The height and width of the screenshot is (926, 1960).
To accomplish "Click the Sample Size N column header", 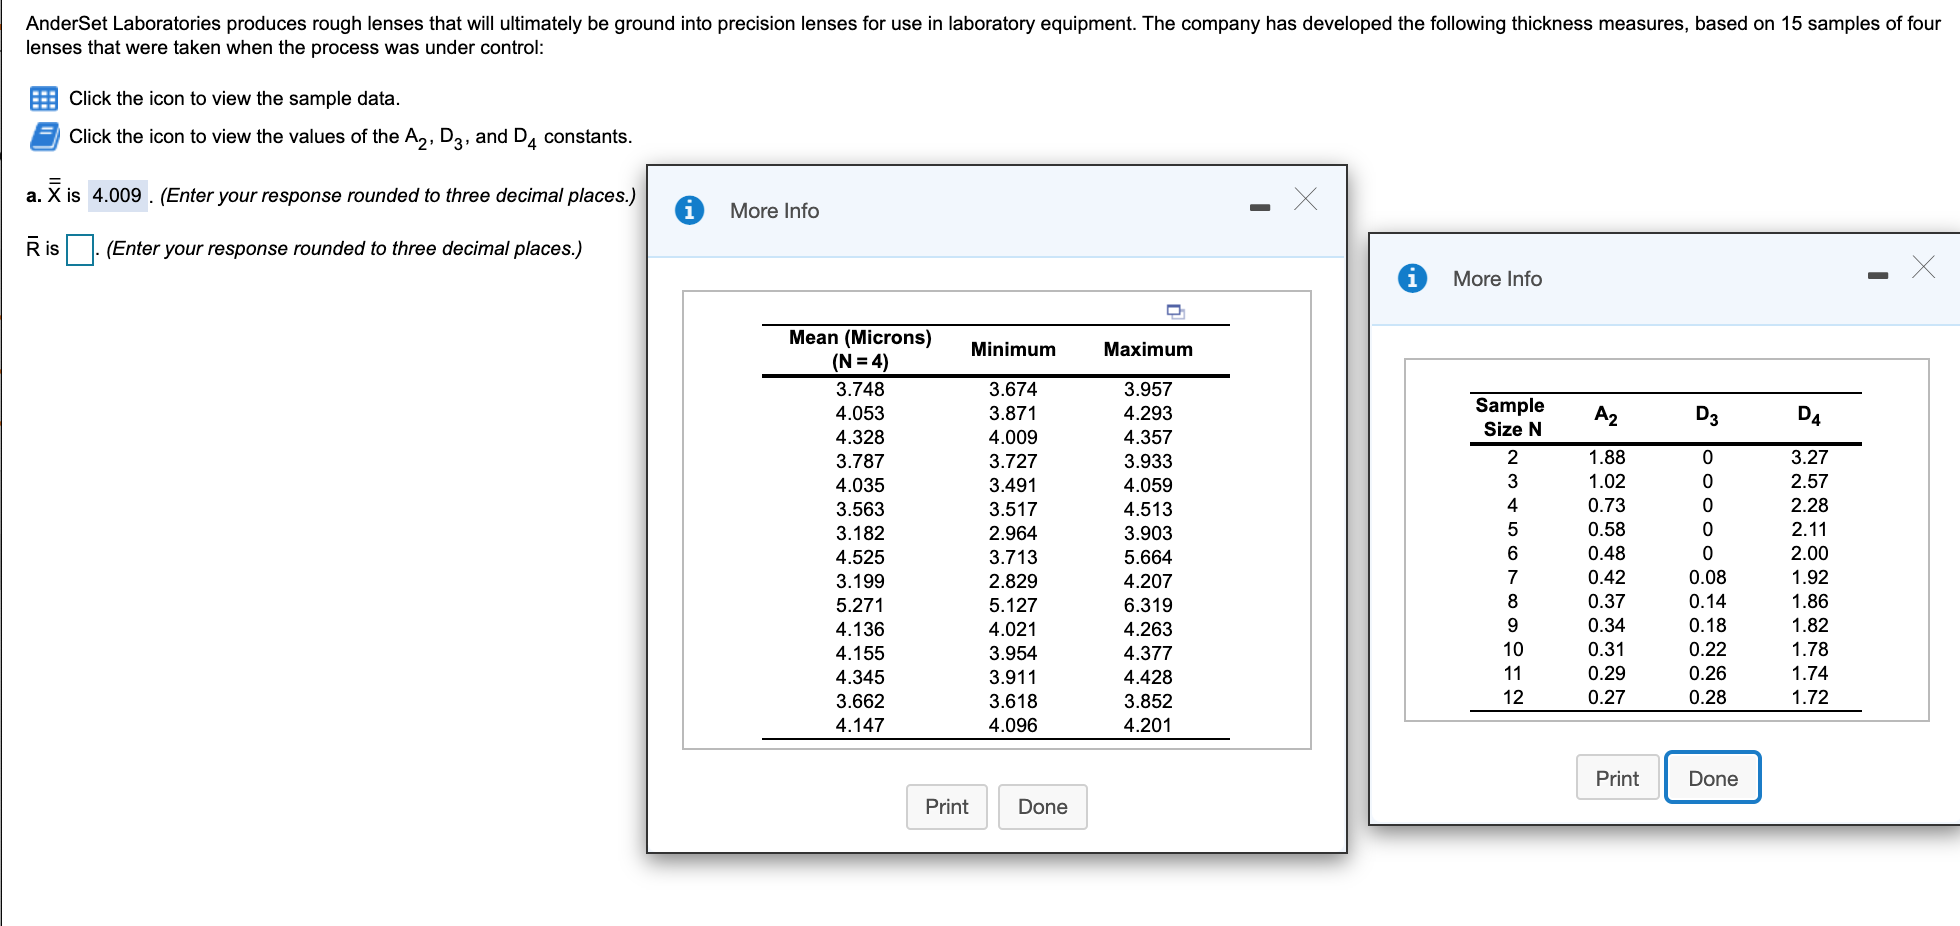I will tap(1509, 415).
